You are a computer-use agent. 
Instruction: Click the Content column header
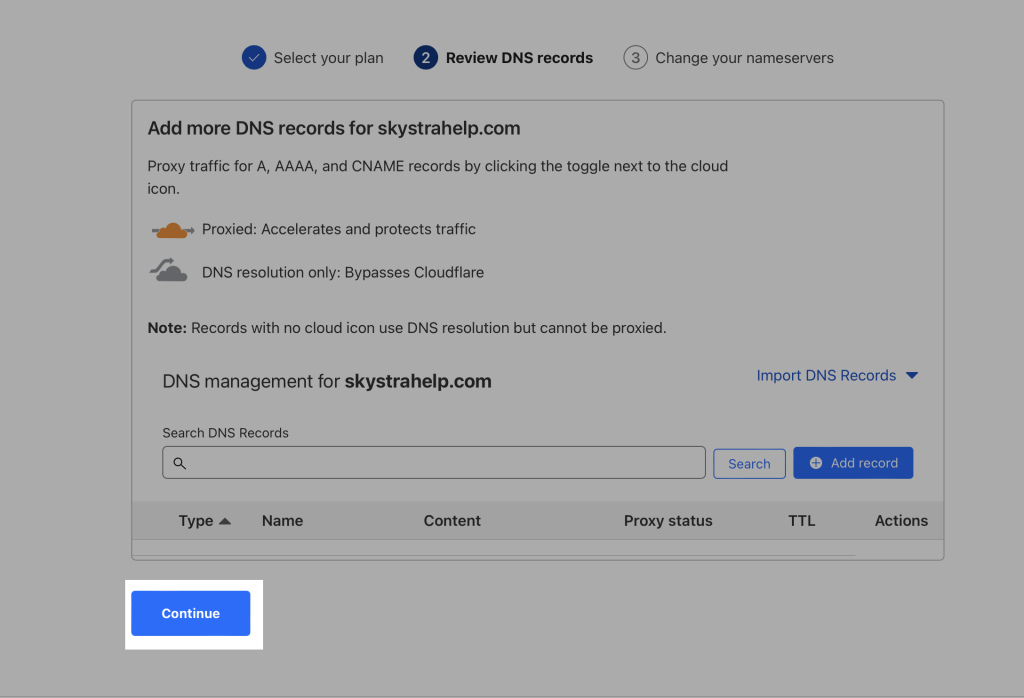452,521
